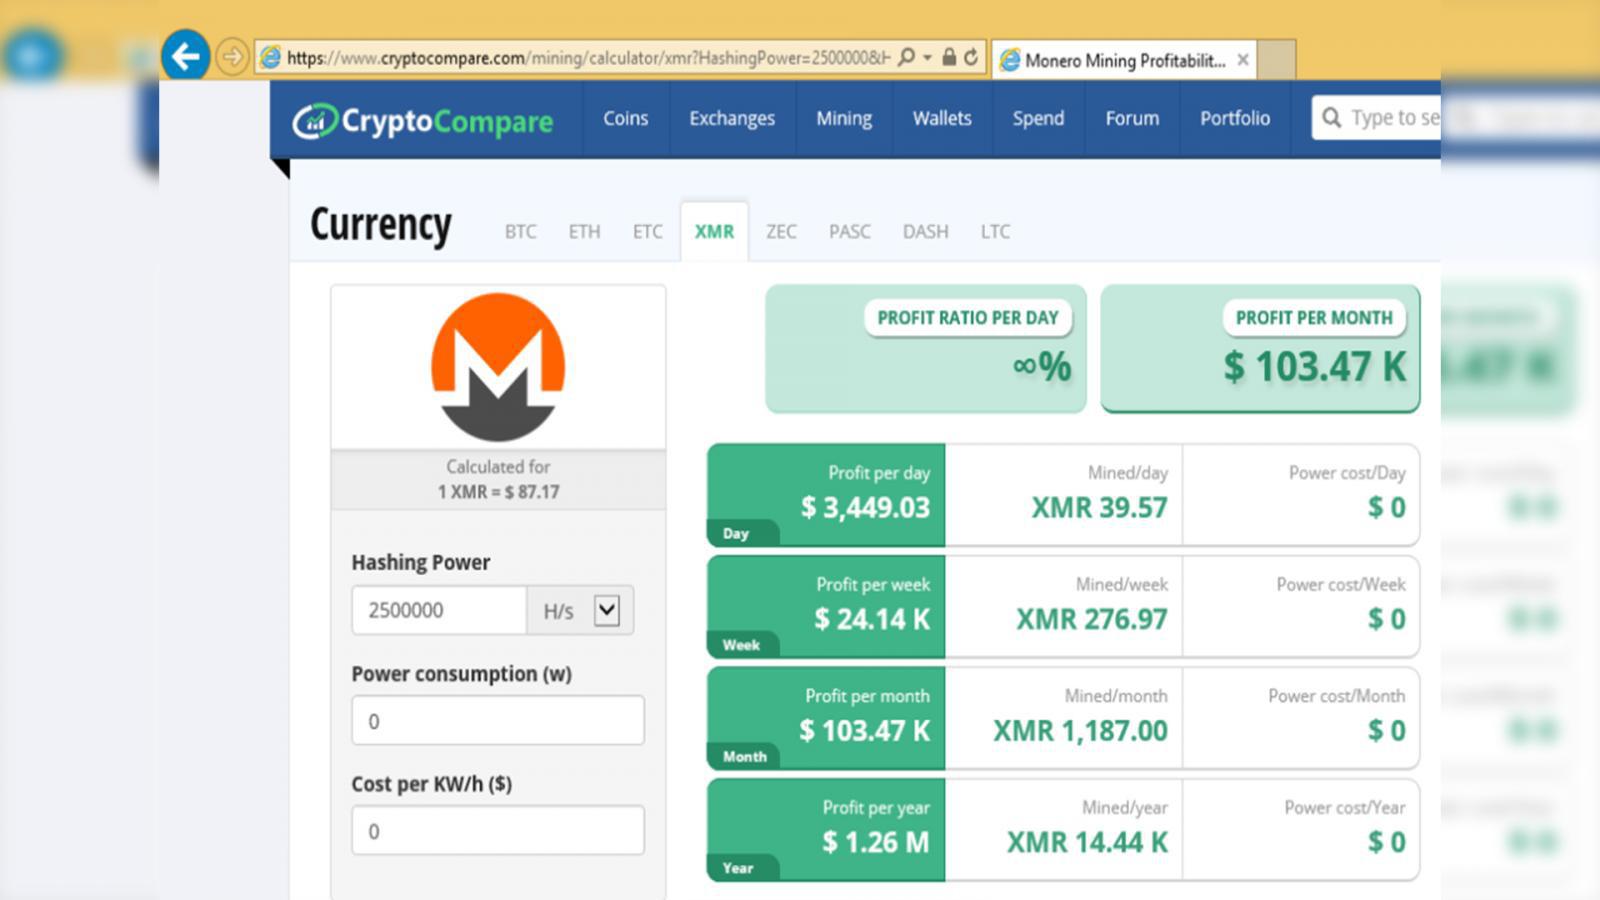
Task: Expand the address bar dropdown arrow
Action: pyautogui.click(x=927, y=58)
